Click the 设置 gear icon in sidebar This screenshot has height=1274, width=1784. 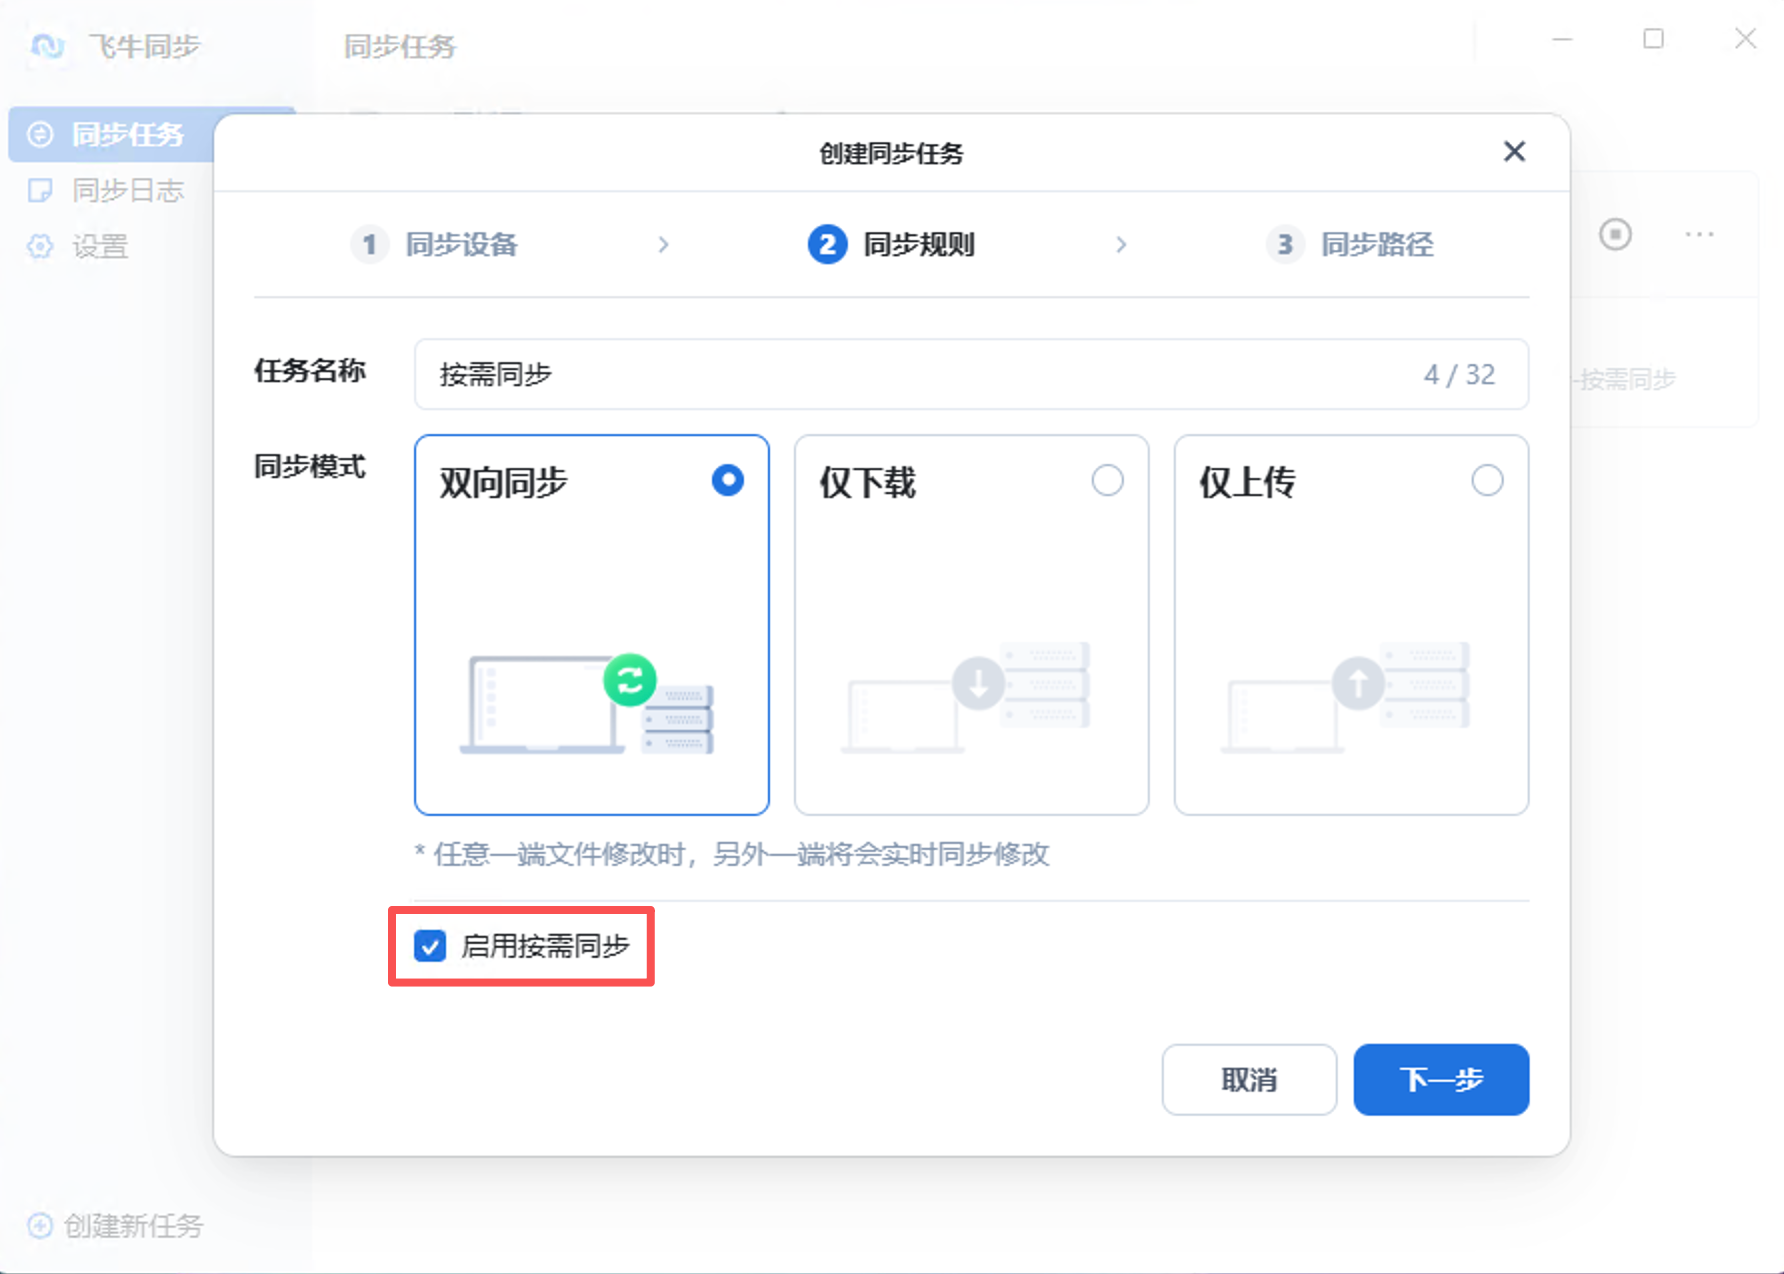click(x=40, y=246)
